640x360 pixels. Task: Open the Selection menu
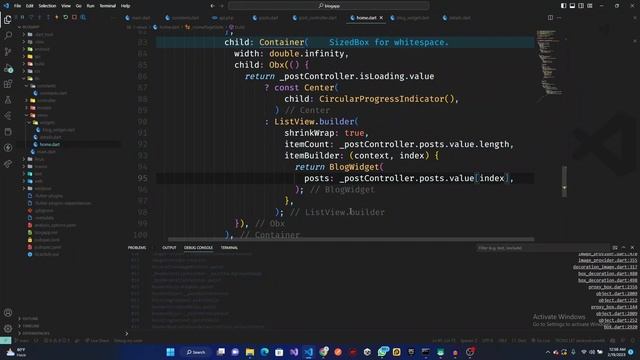[x=47, y=6]
